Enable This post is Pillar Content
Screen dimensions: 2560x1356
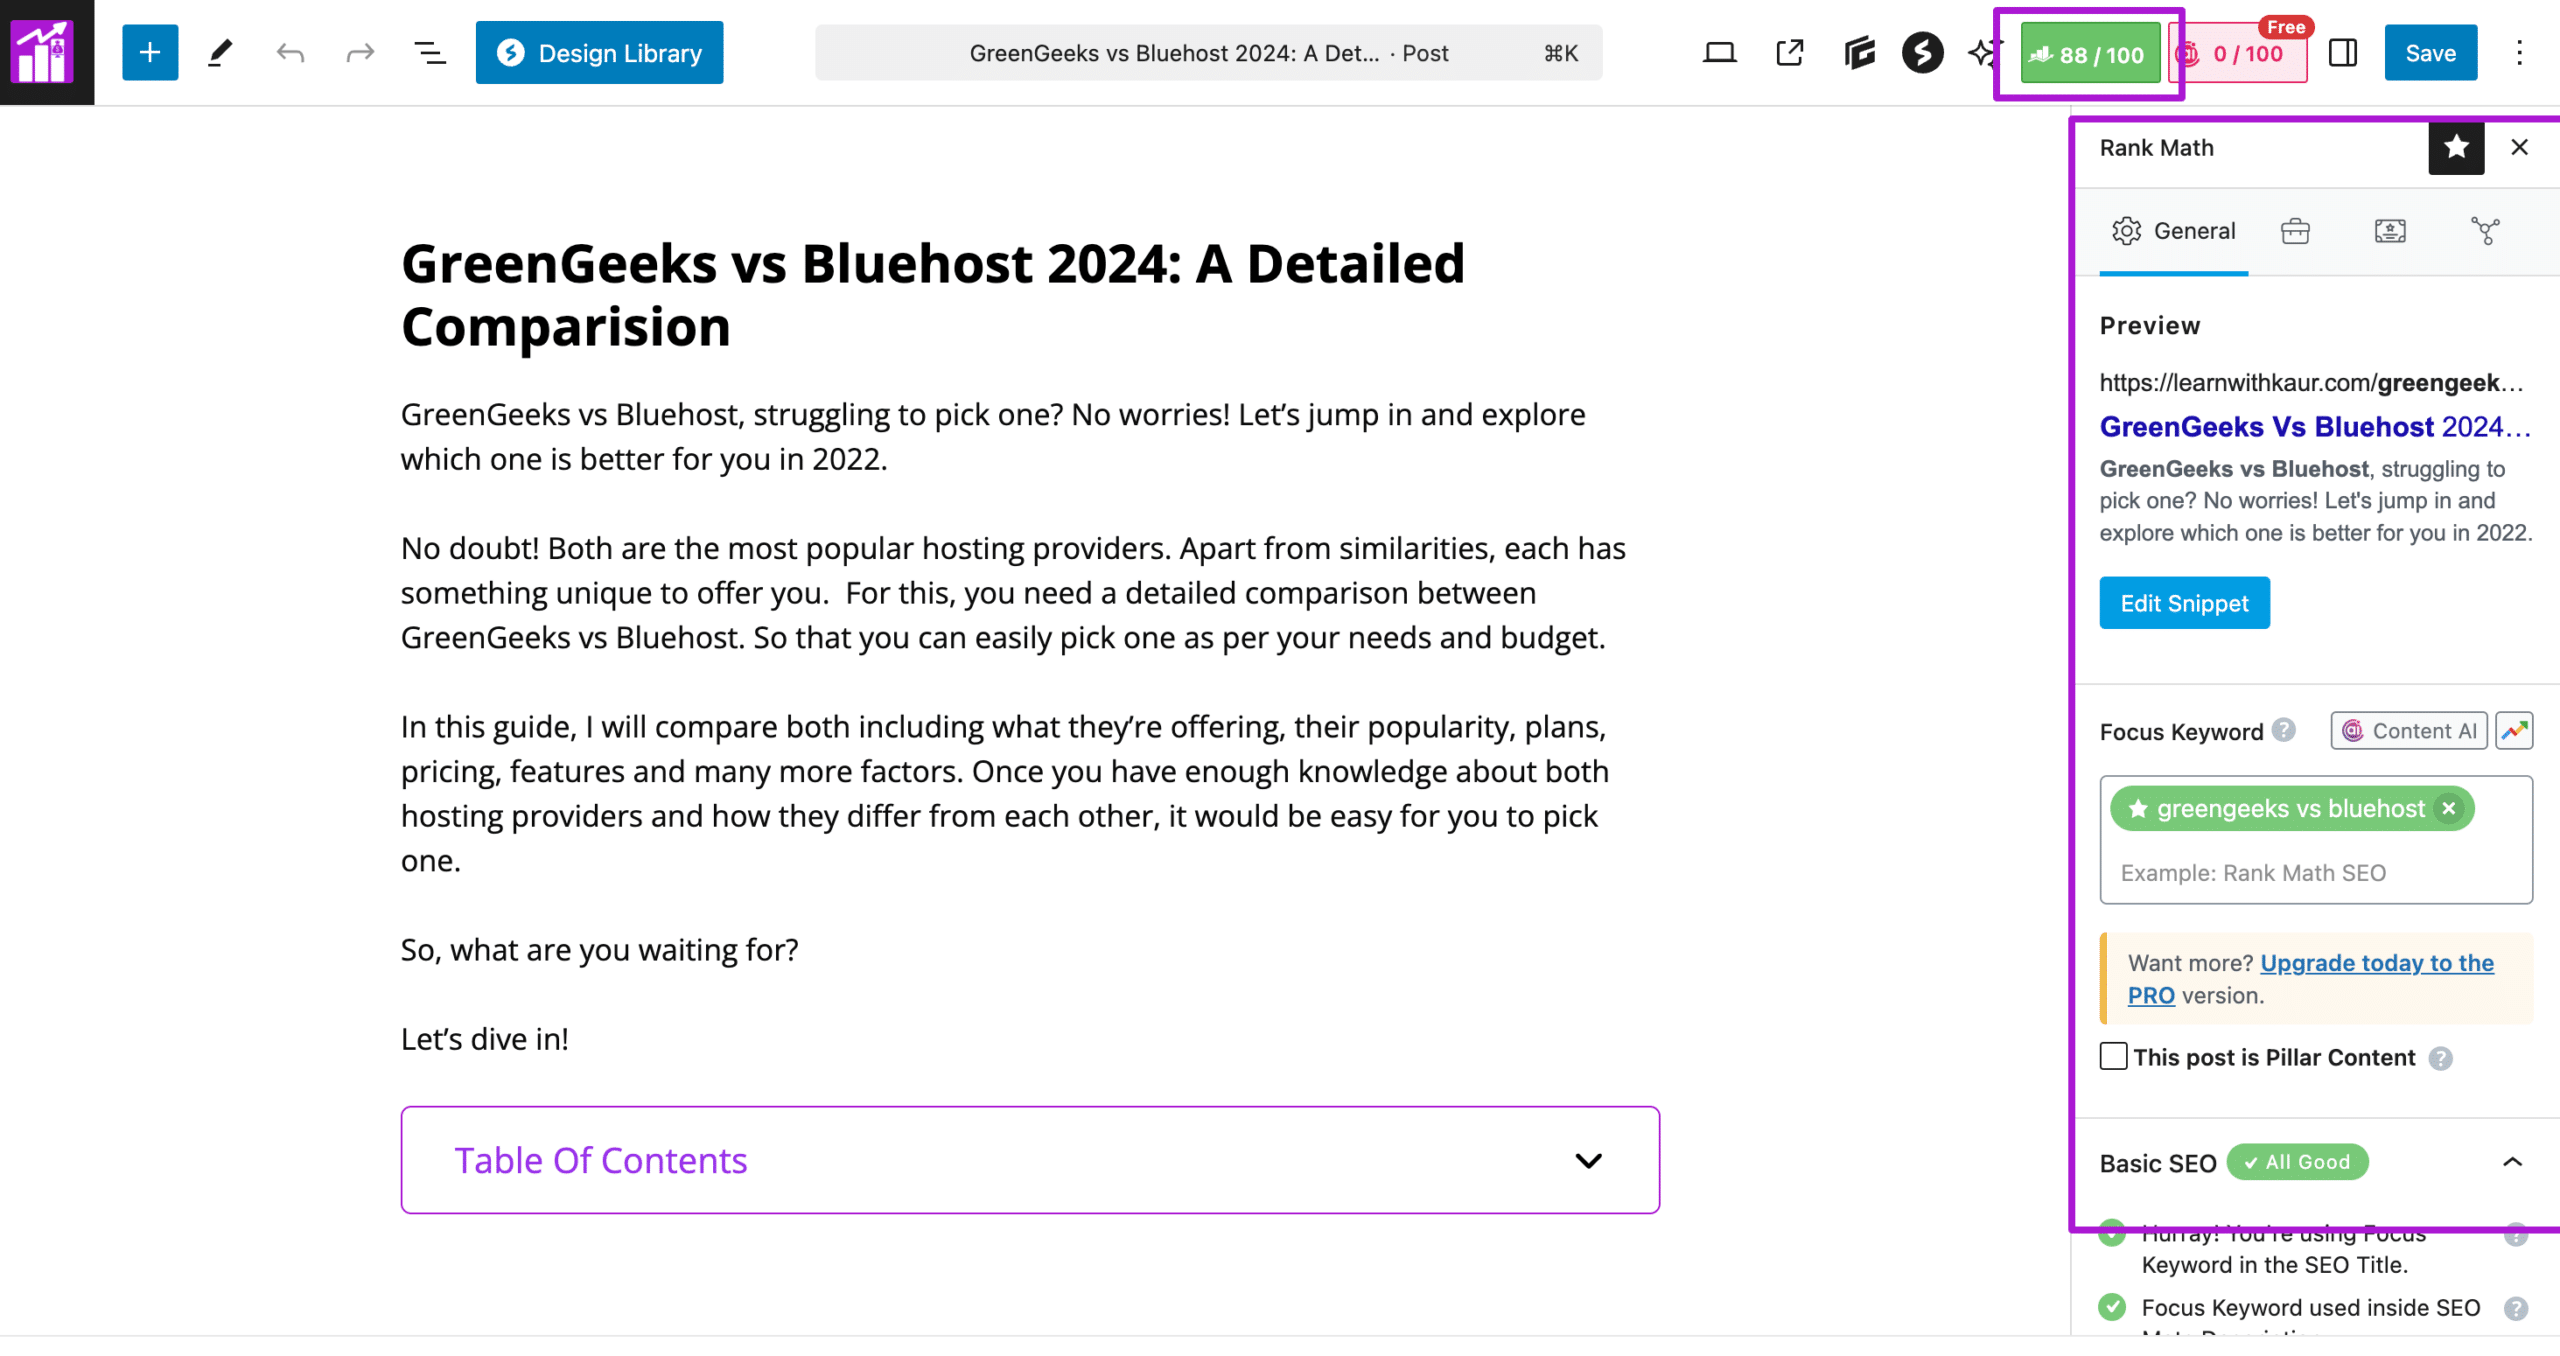[2112, 1057]
